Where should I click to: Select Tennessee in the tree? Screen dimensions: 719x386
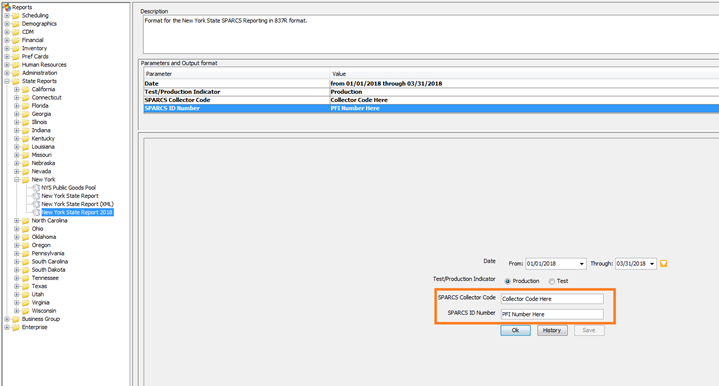coord(45,278)
